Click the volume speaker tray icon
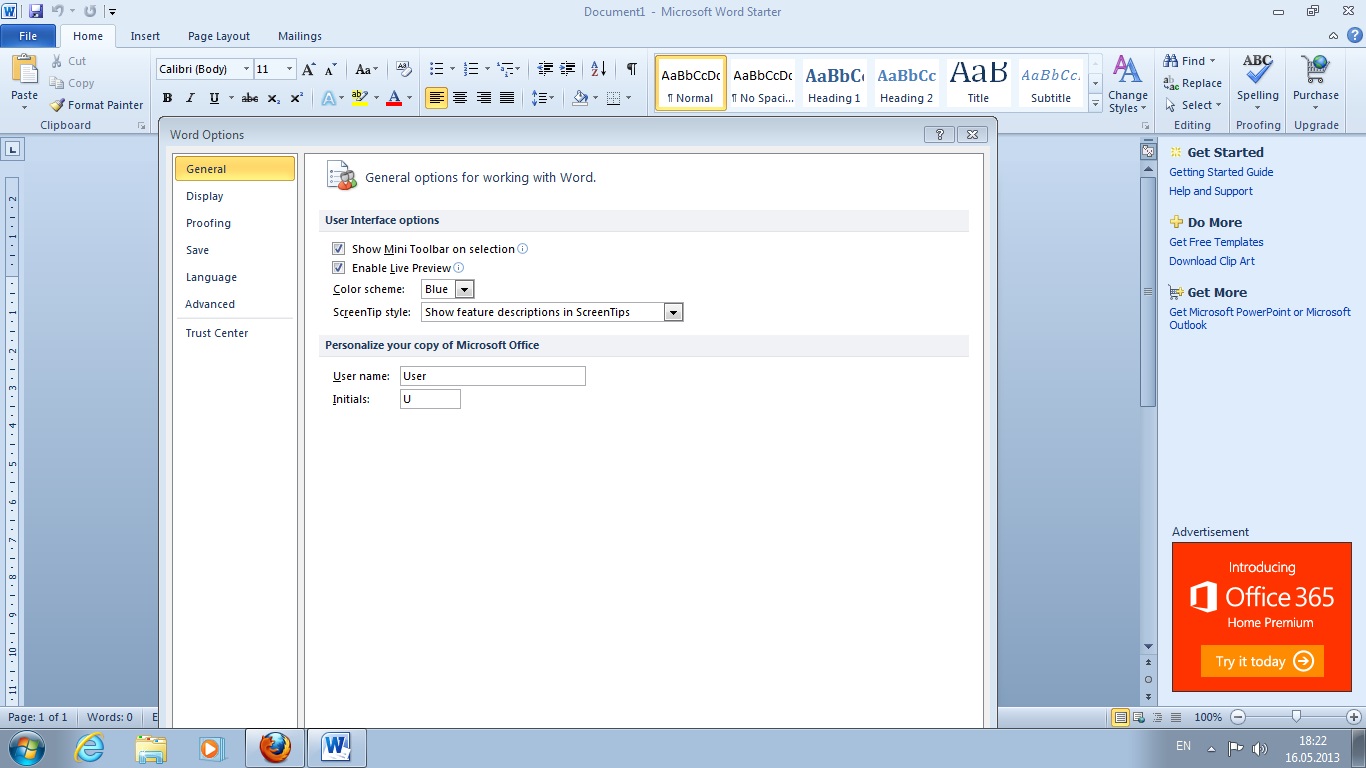The width and height of the screenshot is (1366, 768). point(1260,748)
